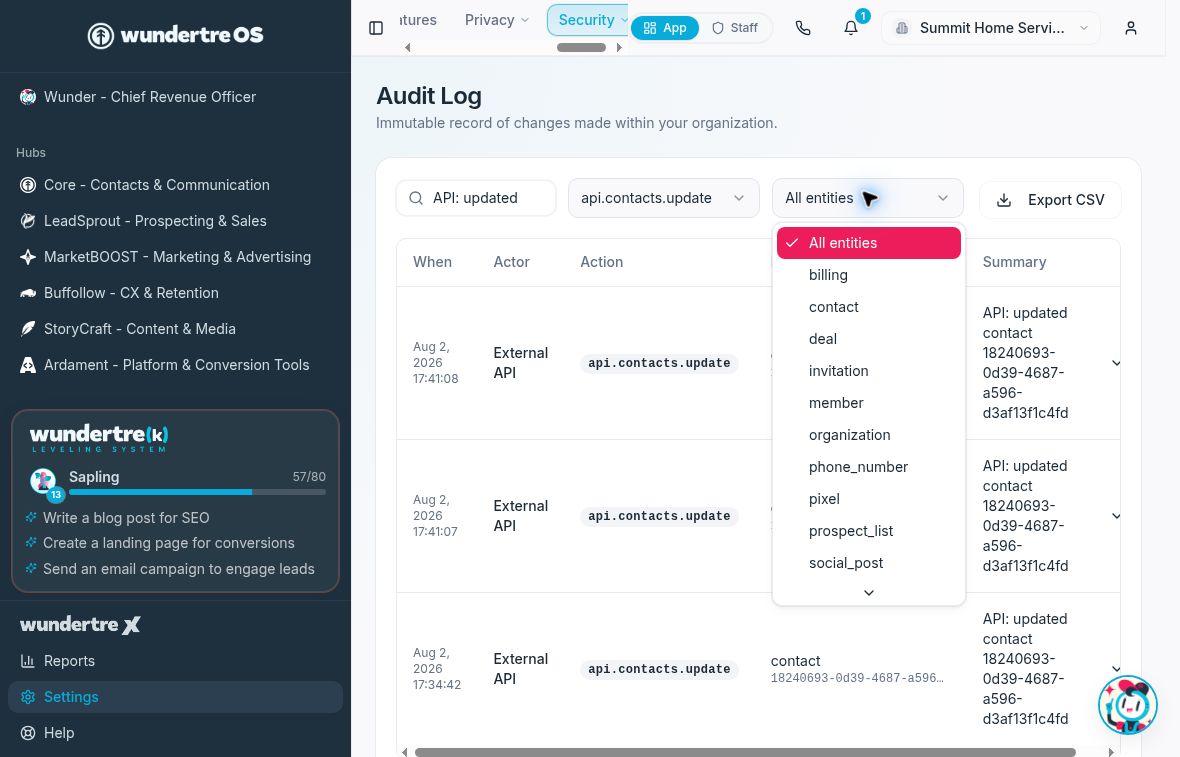Click the Sapling level progress bar
This screenshot has width=1180, height=757.
point(197,492)
